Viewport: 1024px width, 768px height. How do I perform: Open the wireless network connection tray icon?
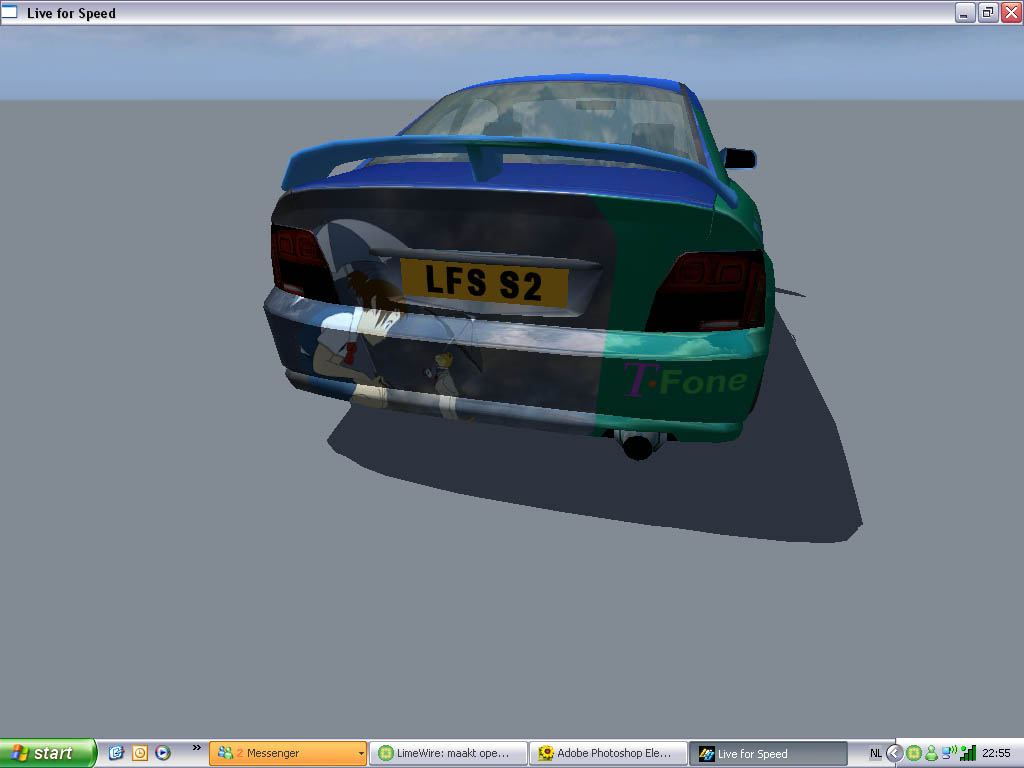949,753
